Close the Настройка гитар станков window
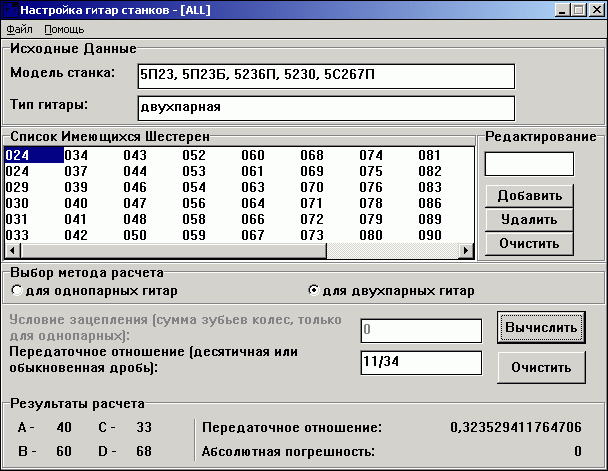Image resolution: width=608 pixels, height=471 pixels. click(597, 10)
